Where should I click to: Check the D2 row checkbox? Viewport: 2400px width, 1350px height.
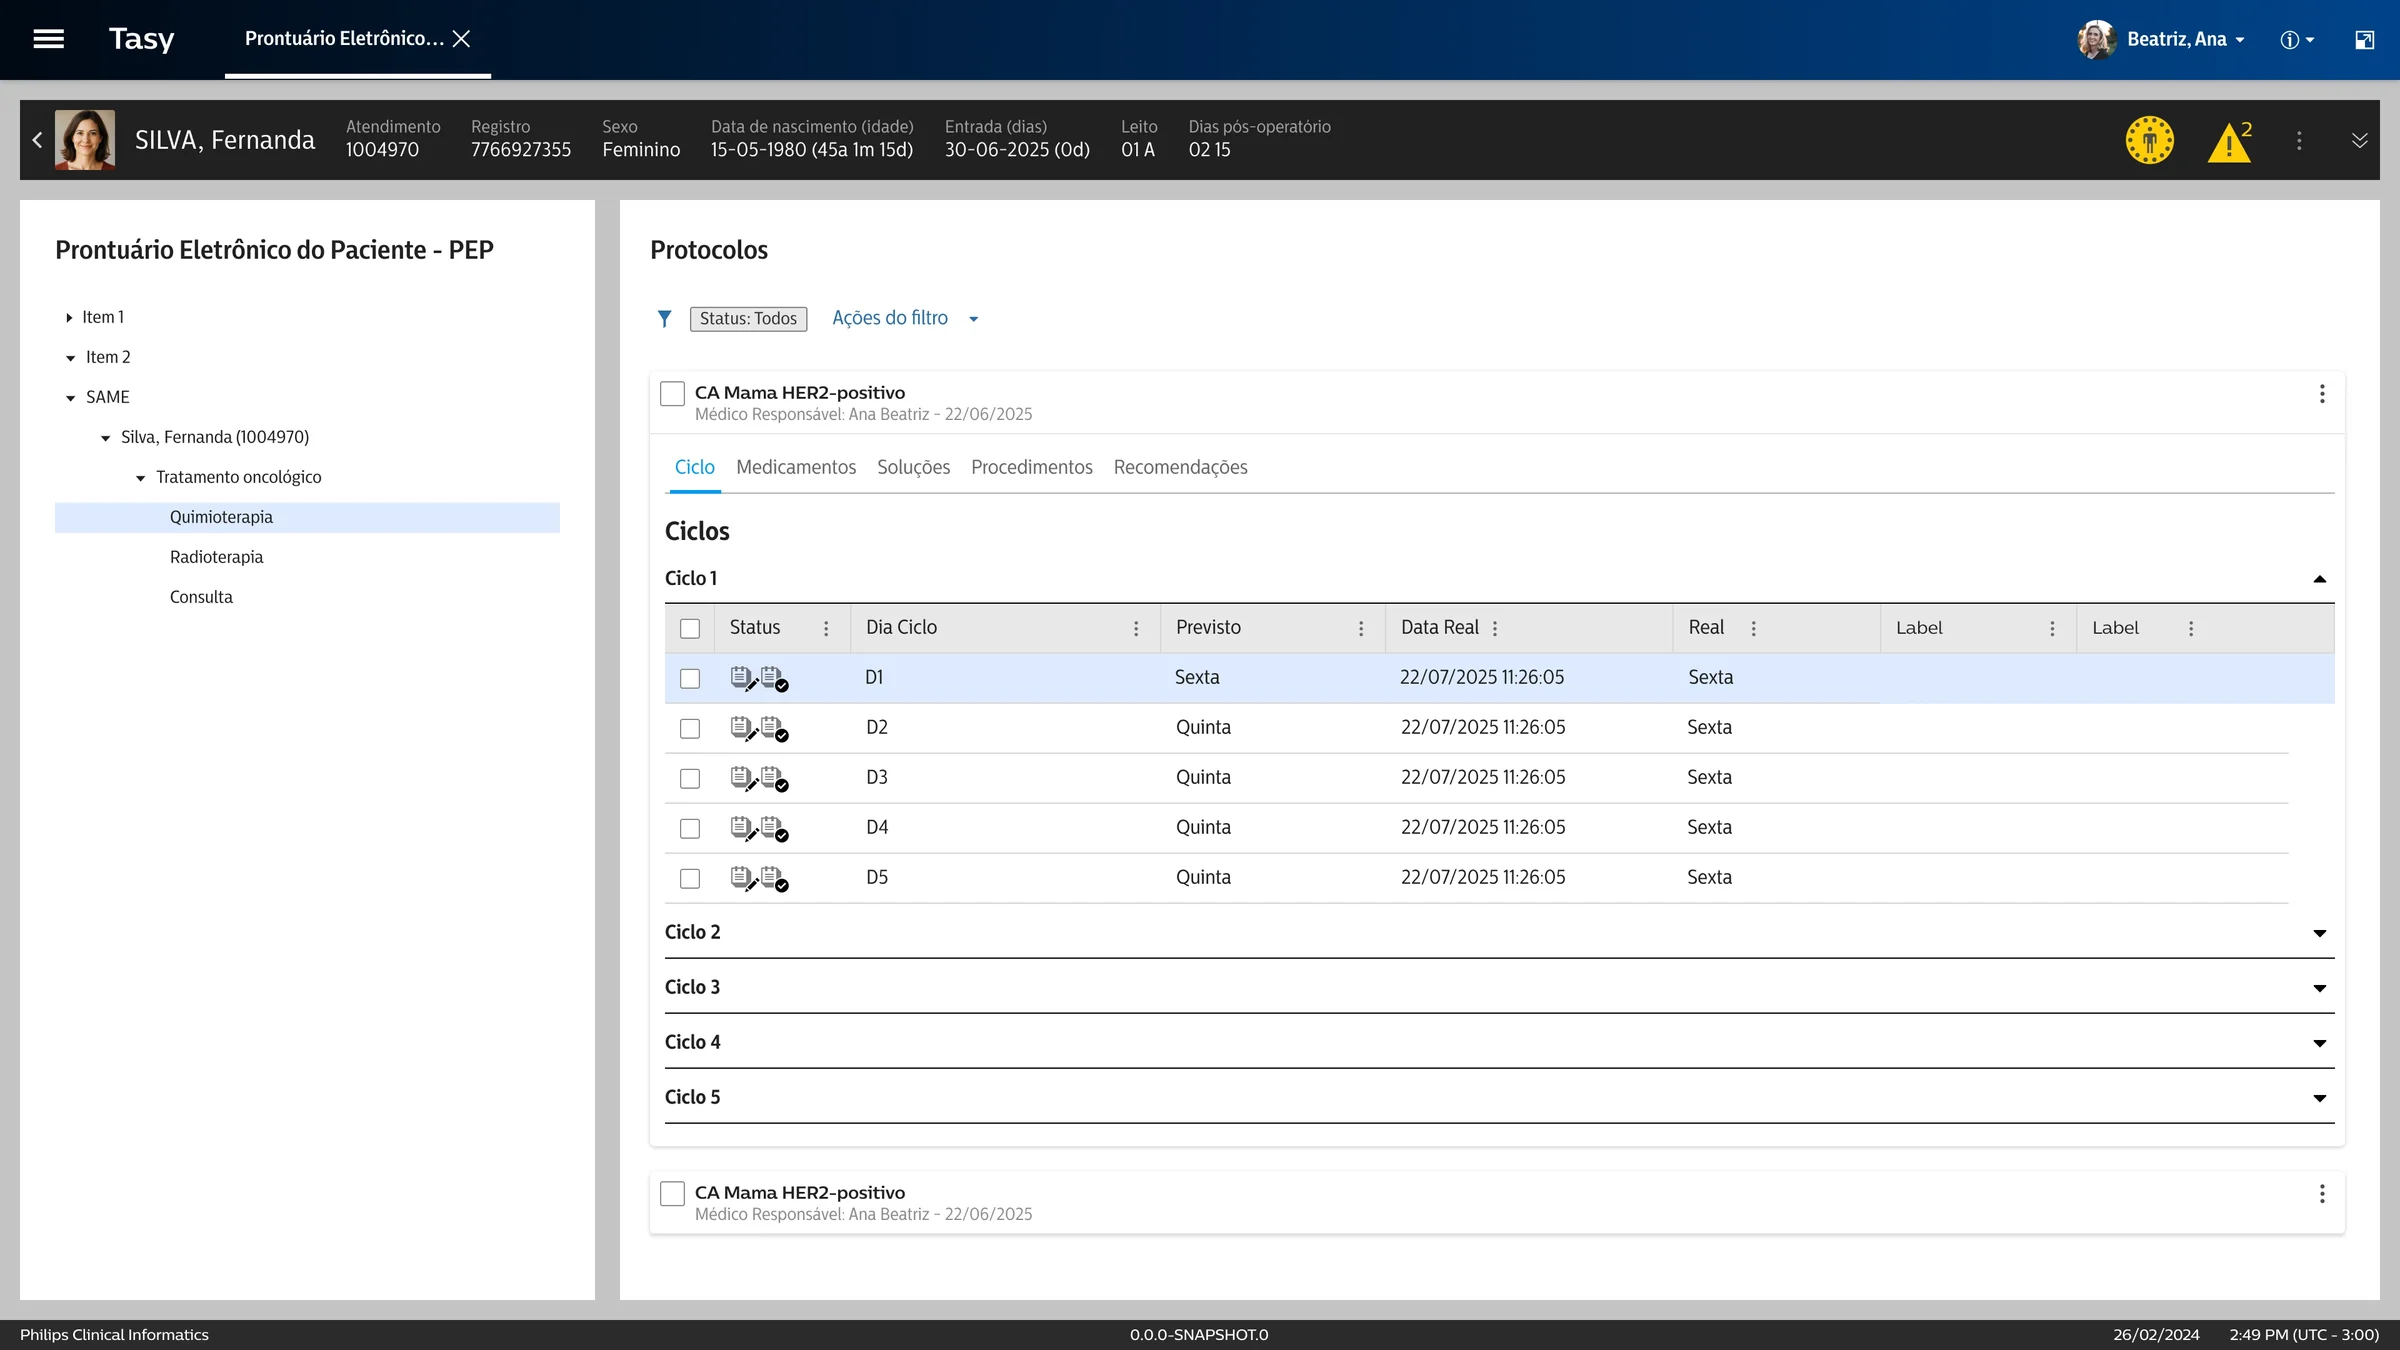tap(690, 728)
